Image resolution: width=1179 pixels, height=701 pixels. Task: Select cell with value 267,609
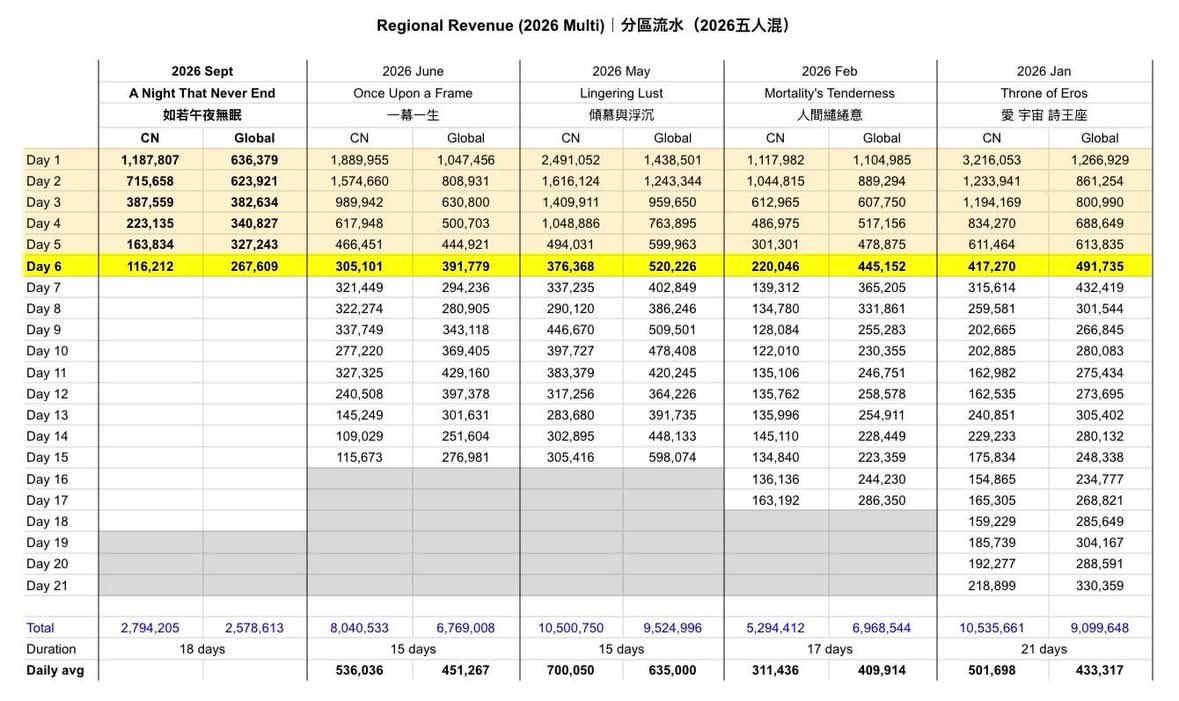click(254, 266)
